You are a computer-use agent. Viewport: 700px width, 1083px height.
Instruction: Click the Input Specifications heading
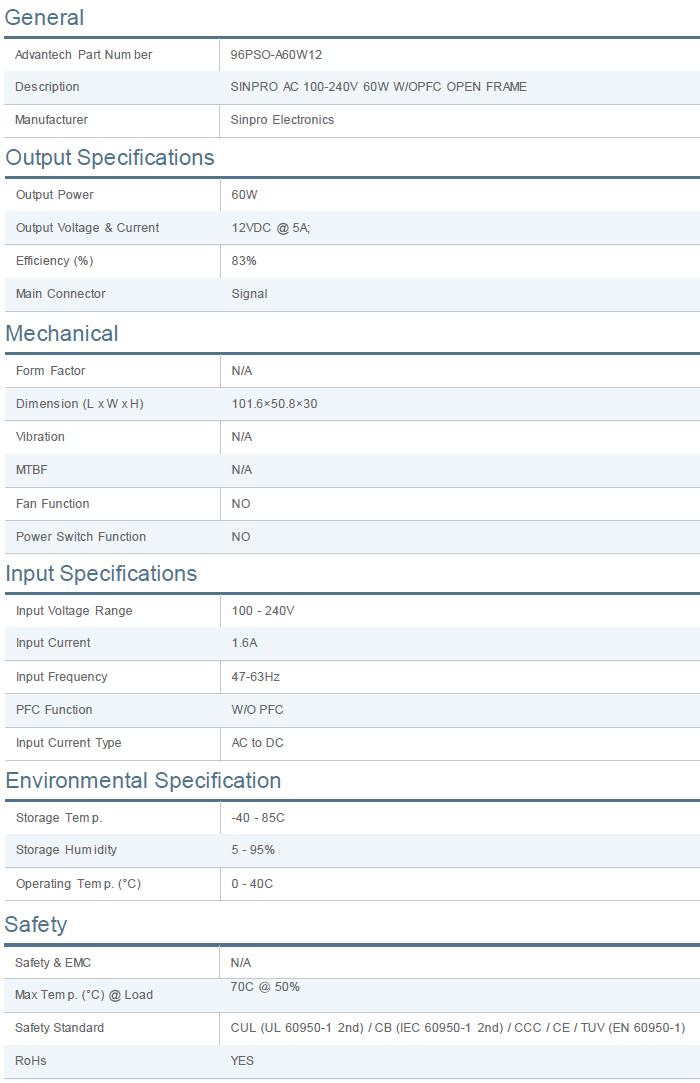(101, 574)
